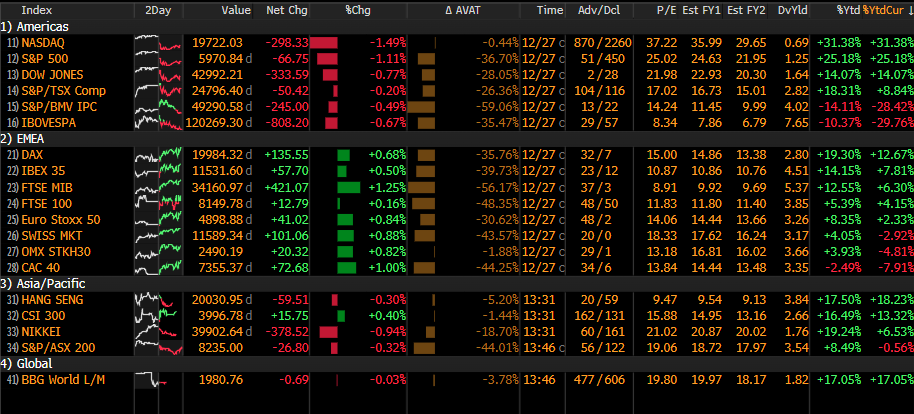Open HANG SENG 2-day sparkline chart
Screen dimensions: 914x414
coord(159,300)
